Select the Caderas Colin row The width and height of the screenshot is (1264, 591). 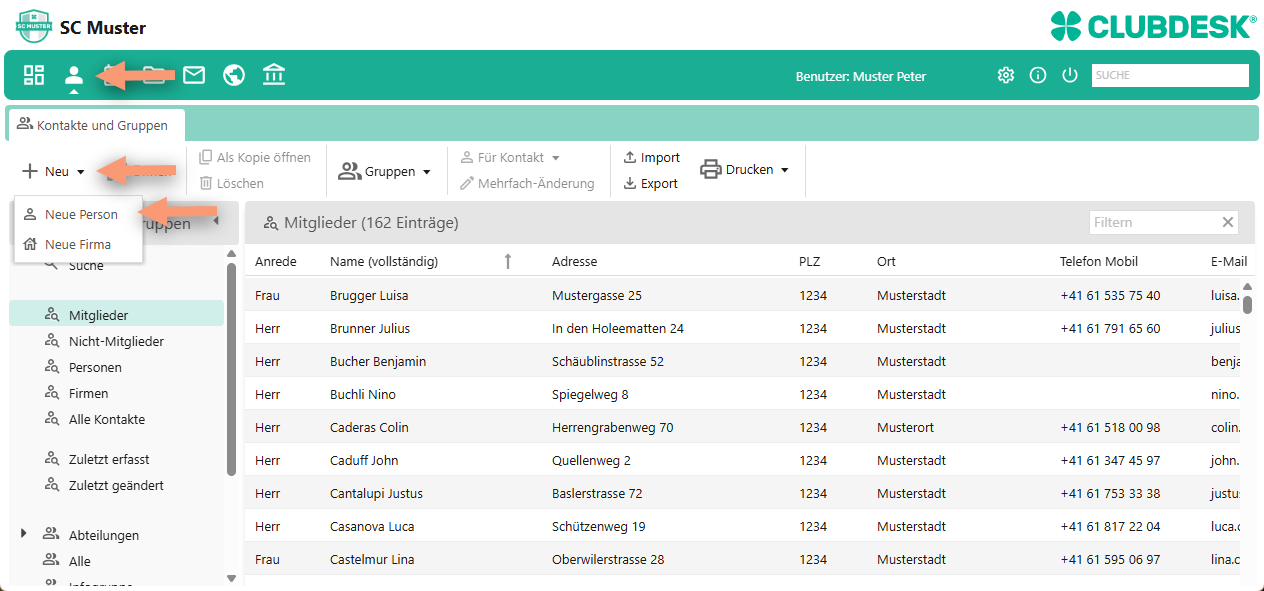[x=742, y=427]
